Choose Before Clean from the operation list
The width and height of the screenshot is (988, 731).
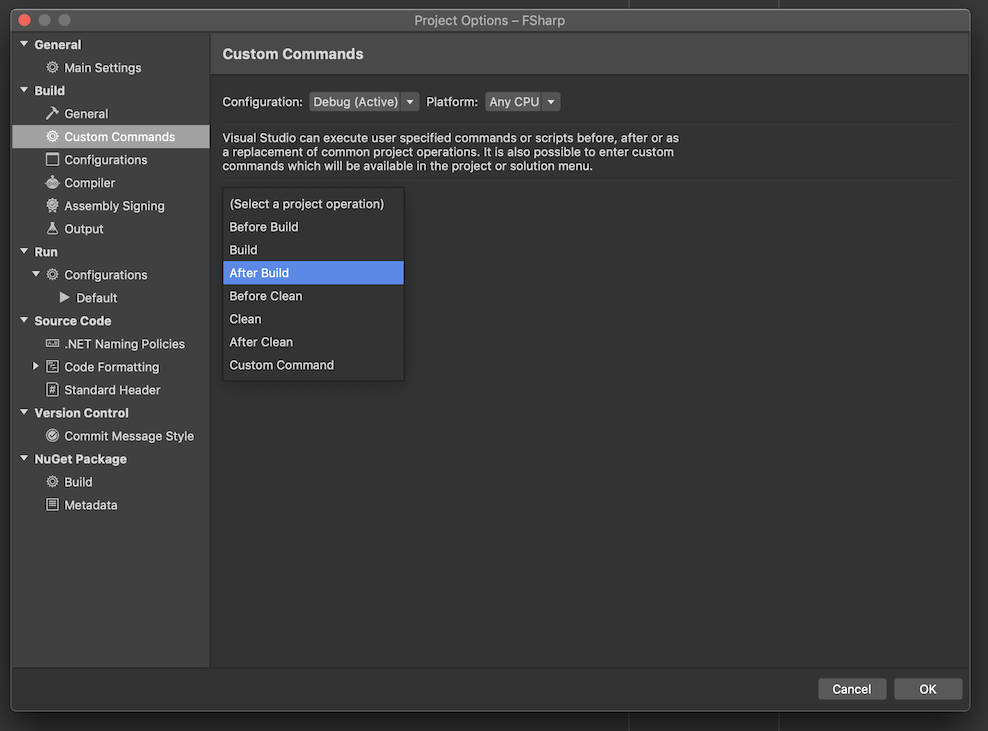(313, 296)
